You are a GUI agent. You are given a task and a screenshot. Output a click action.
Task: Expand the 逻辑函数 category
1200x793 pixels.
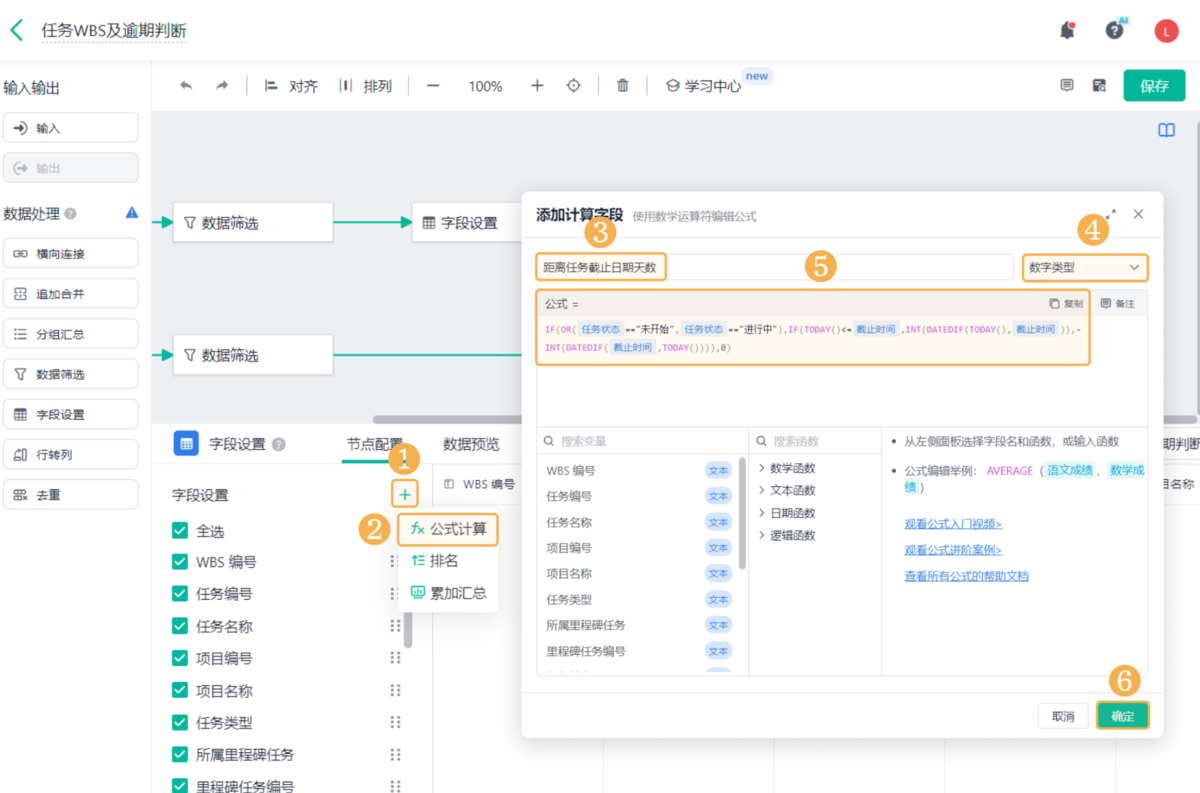pos(792,535)
